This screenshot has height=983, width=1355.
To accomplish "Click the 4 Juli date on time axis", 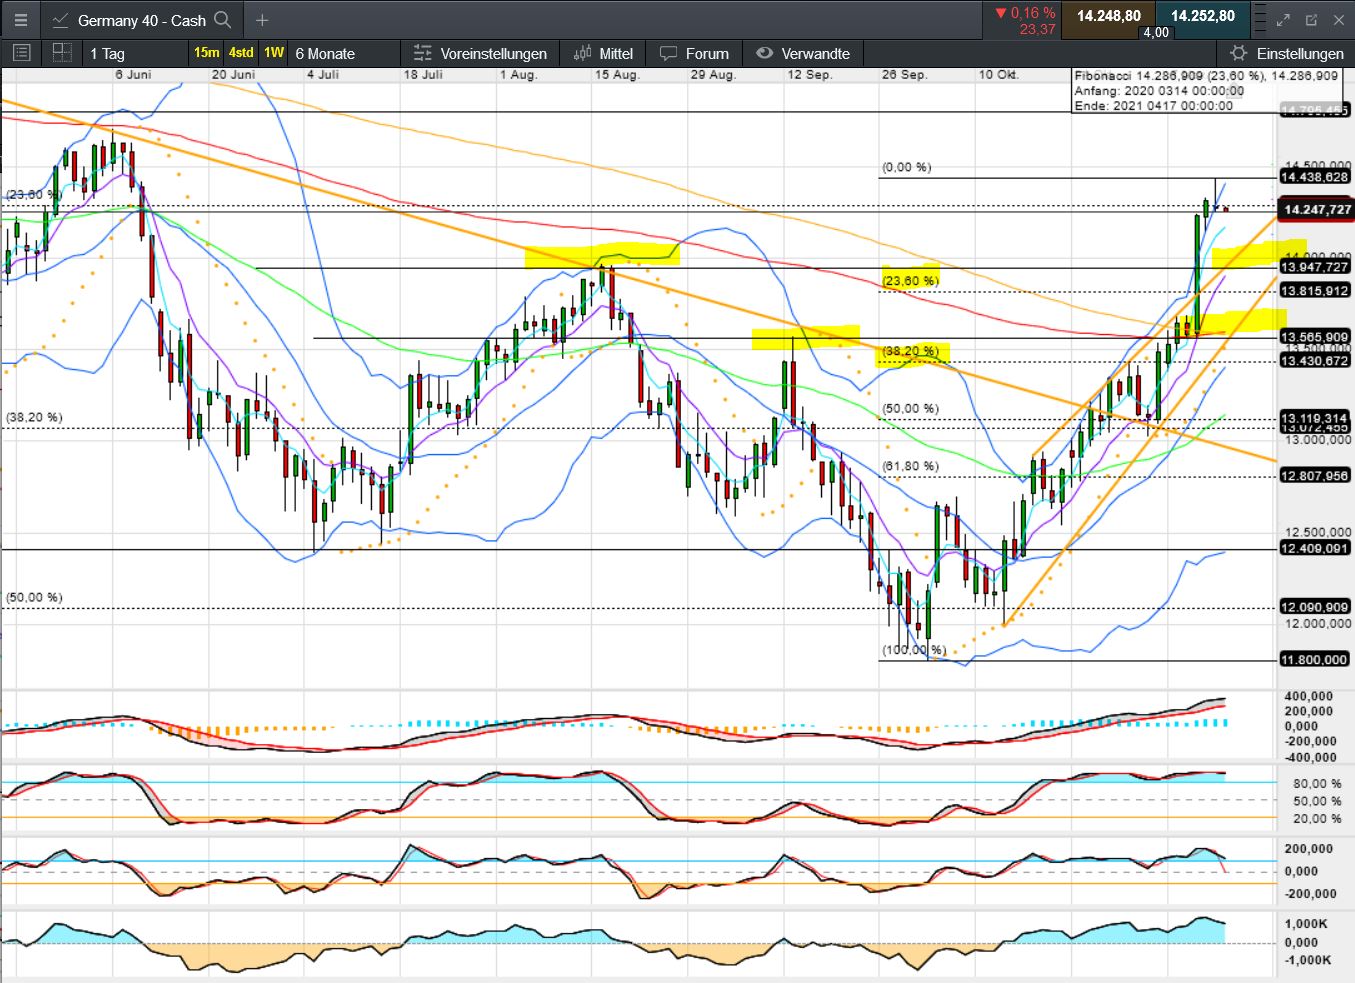I will [323, 75].
